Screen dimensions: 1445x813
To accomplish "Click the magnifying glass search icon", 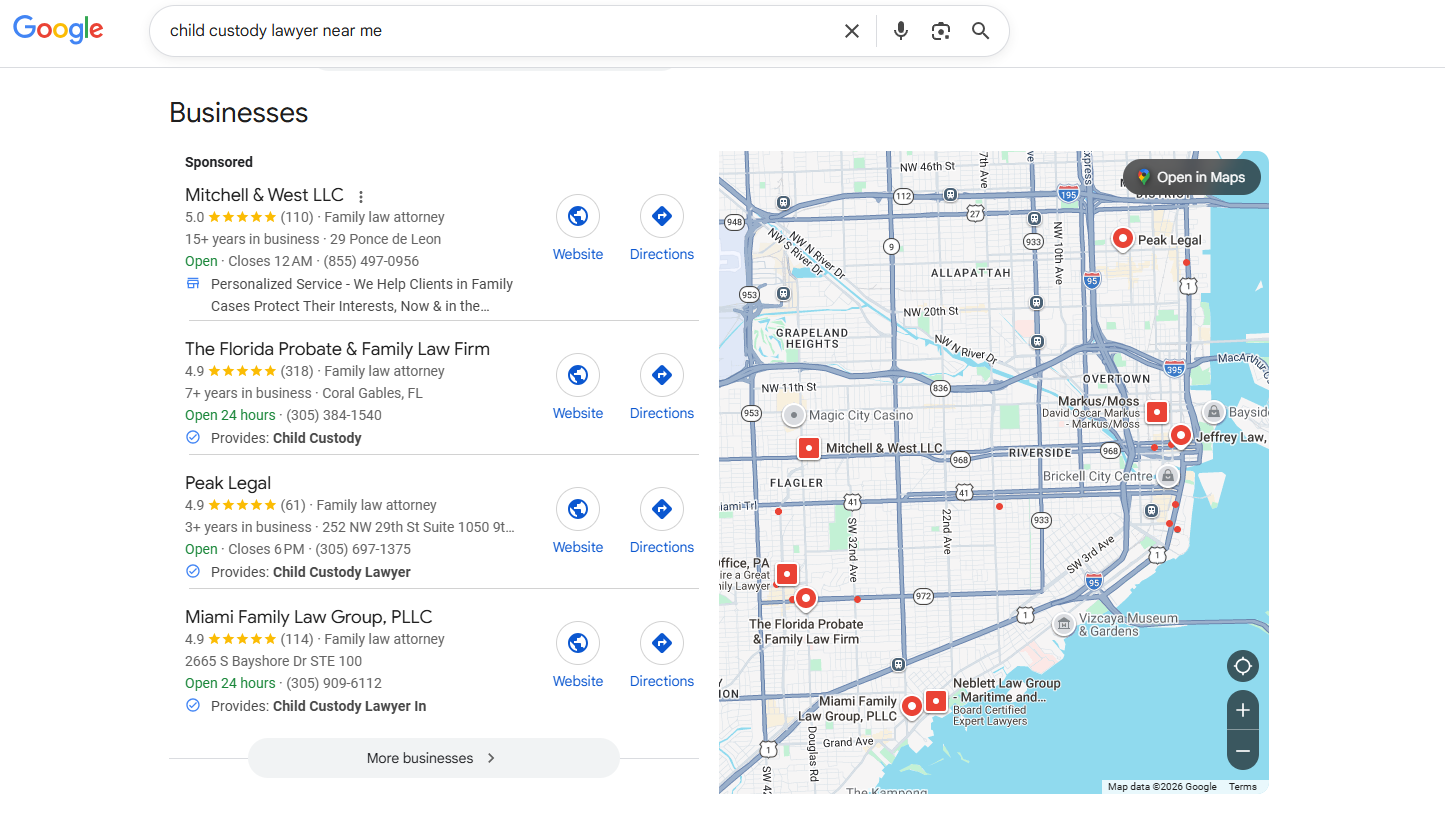I will point(980,31).
